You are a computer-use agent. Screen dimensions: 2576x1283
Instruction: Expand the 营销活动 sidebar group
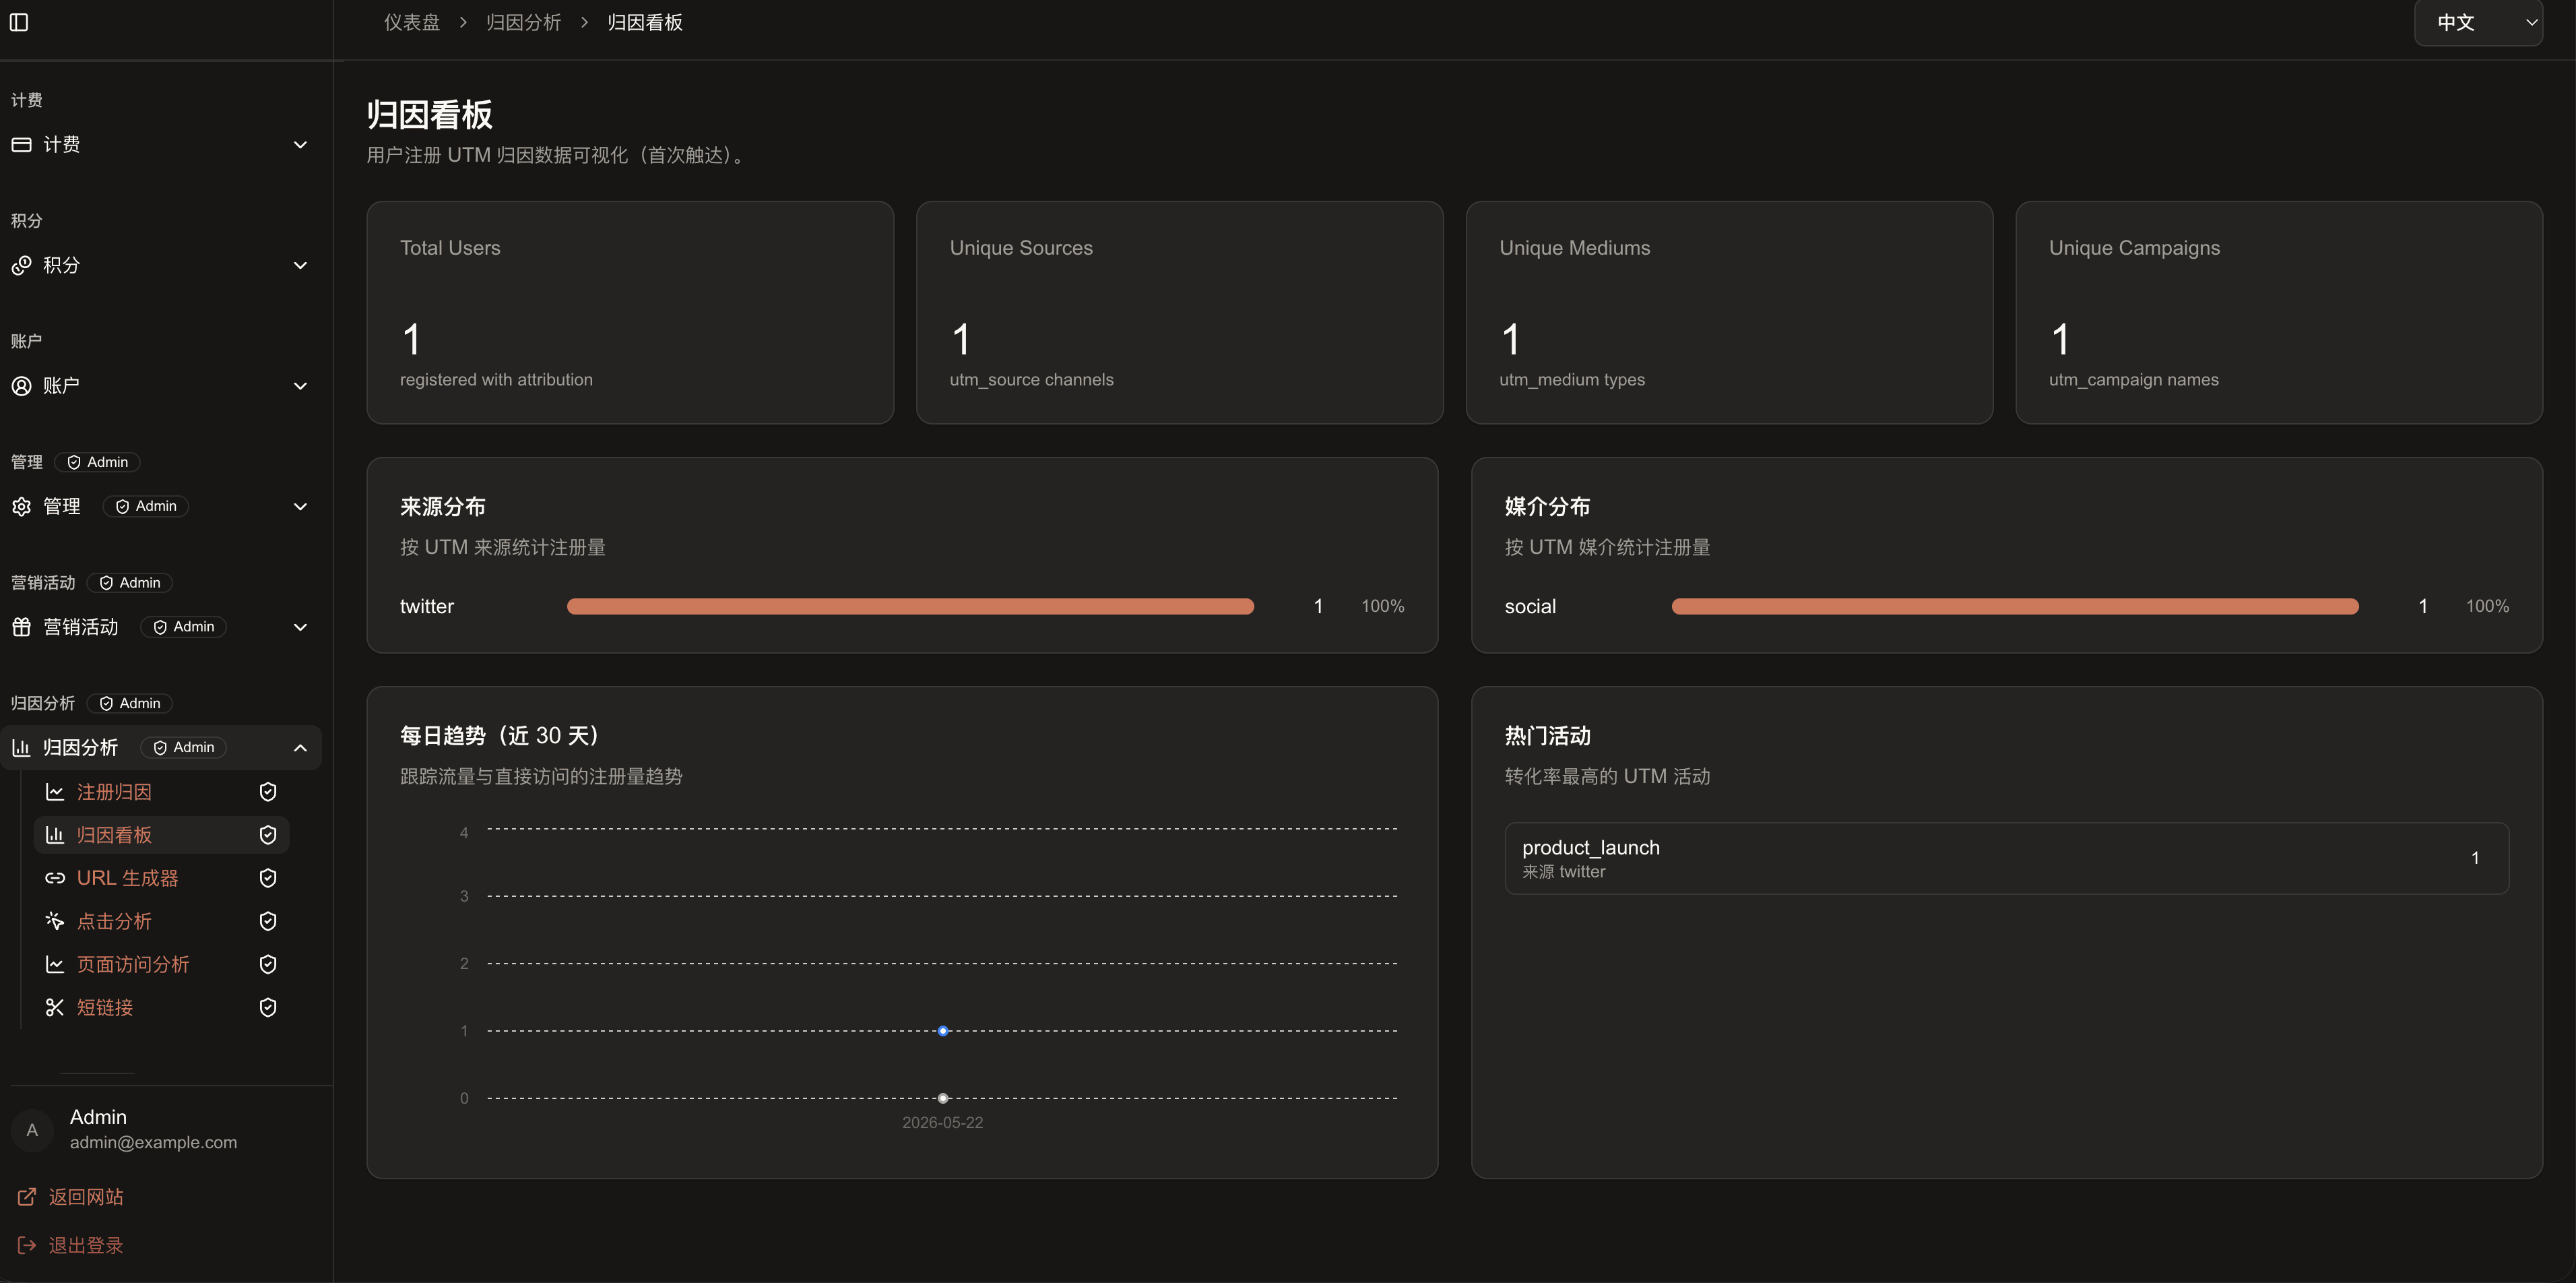[161, 627]
